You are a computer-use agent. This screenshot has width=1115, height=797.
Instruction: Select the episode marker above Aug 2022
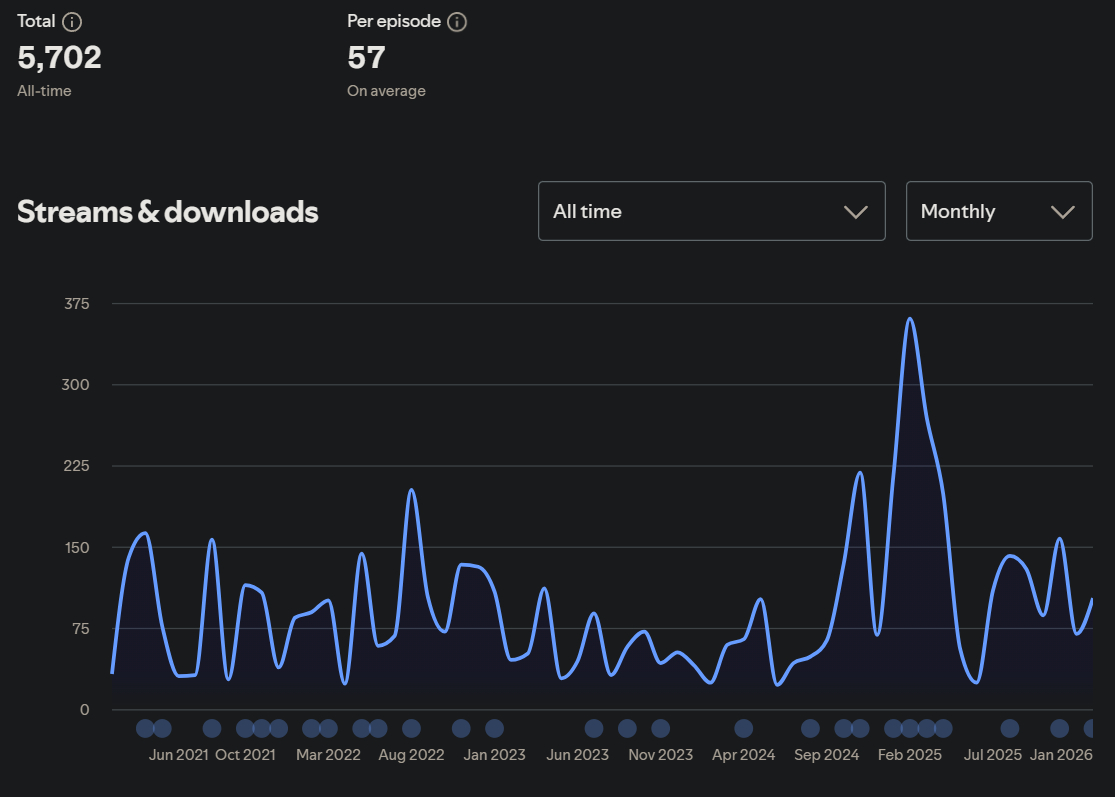[x=411, y=728]
